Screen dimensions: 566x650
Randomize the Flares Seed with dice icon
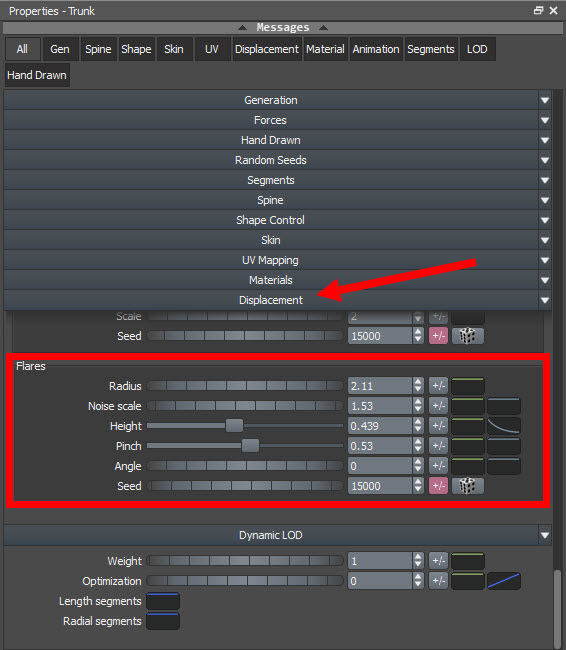(467, 486)
